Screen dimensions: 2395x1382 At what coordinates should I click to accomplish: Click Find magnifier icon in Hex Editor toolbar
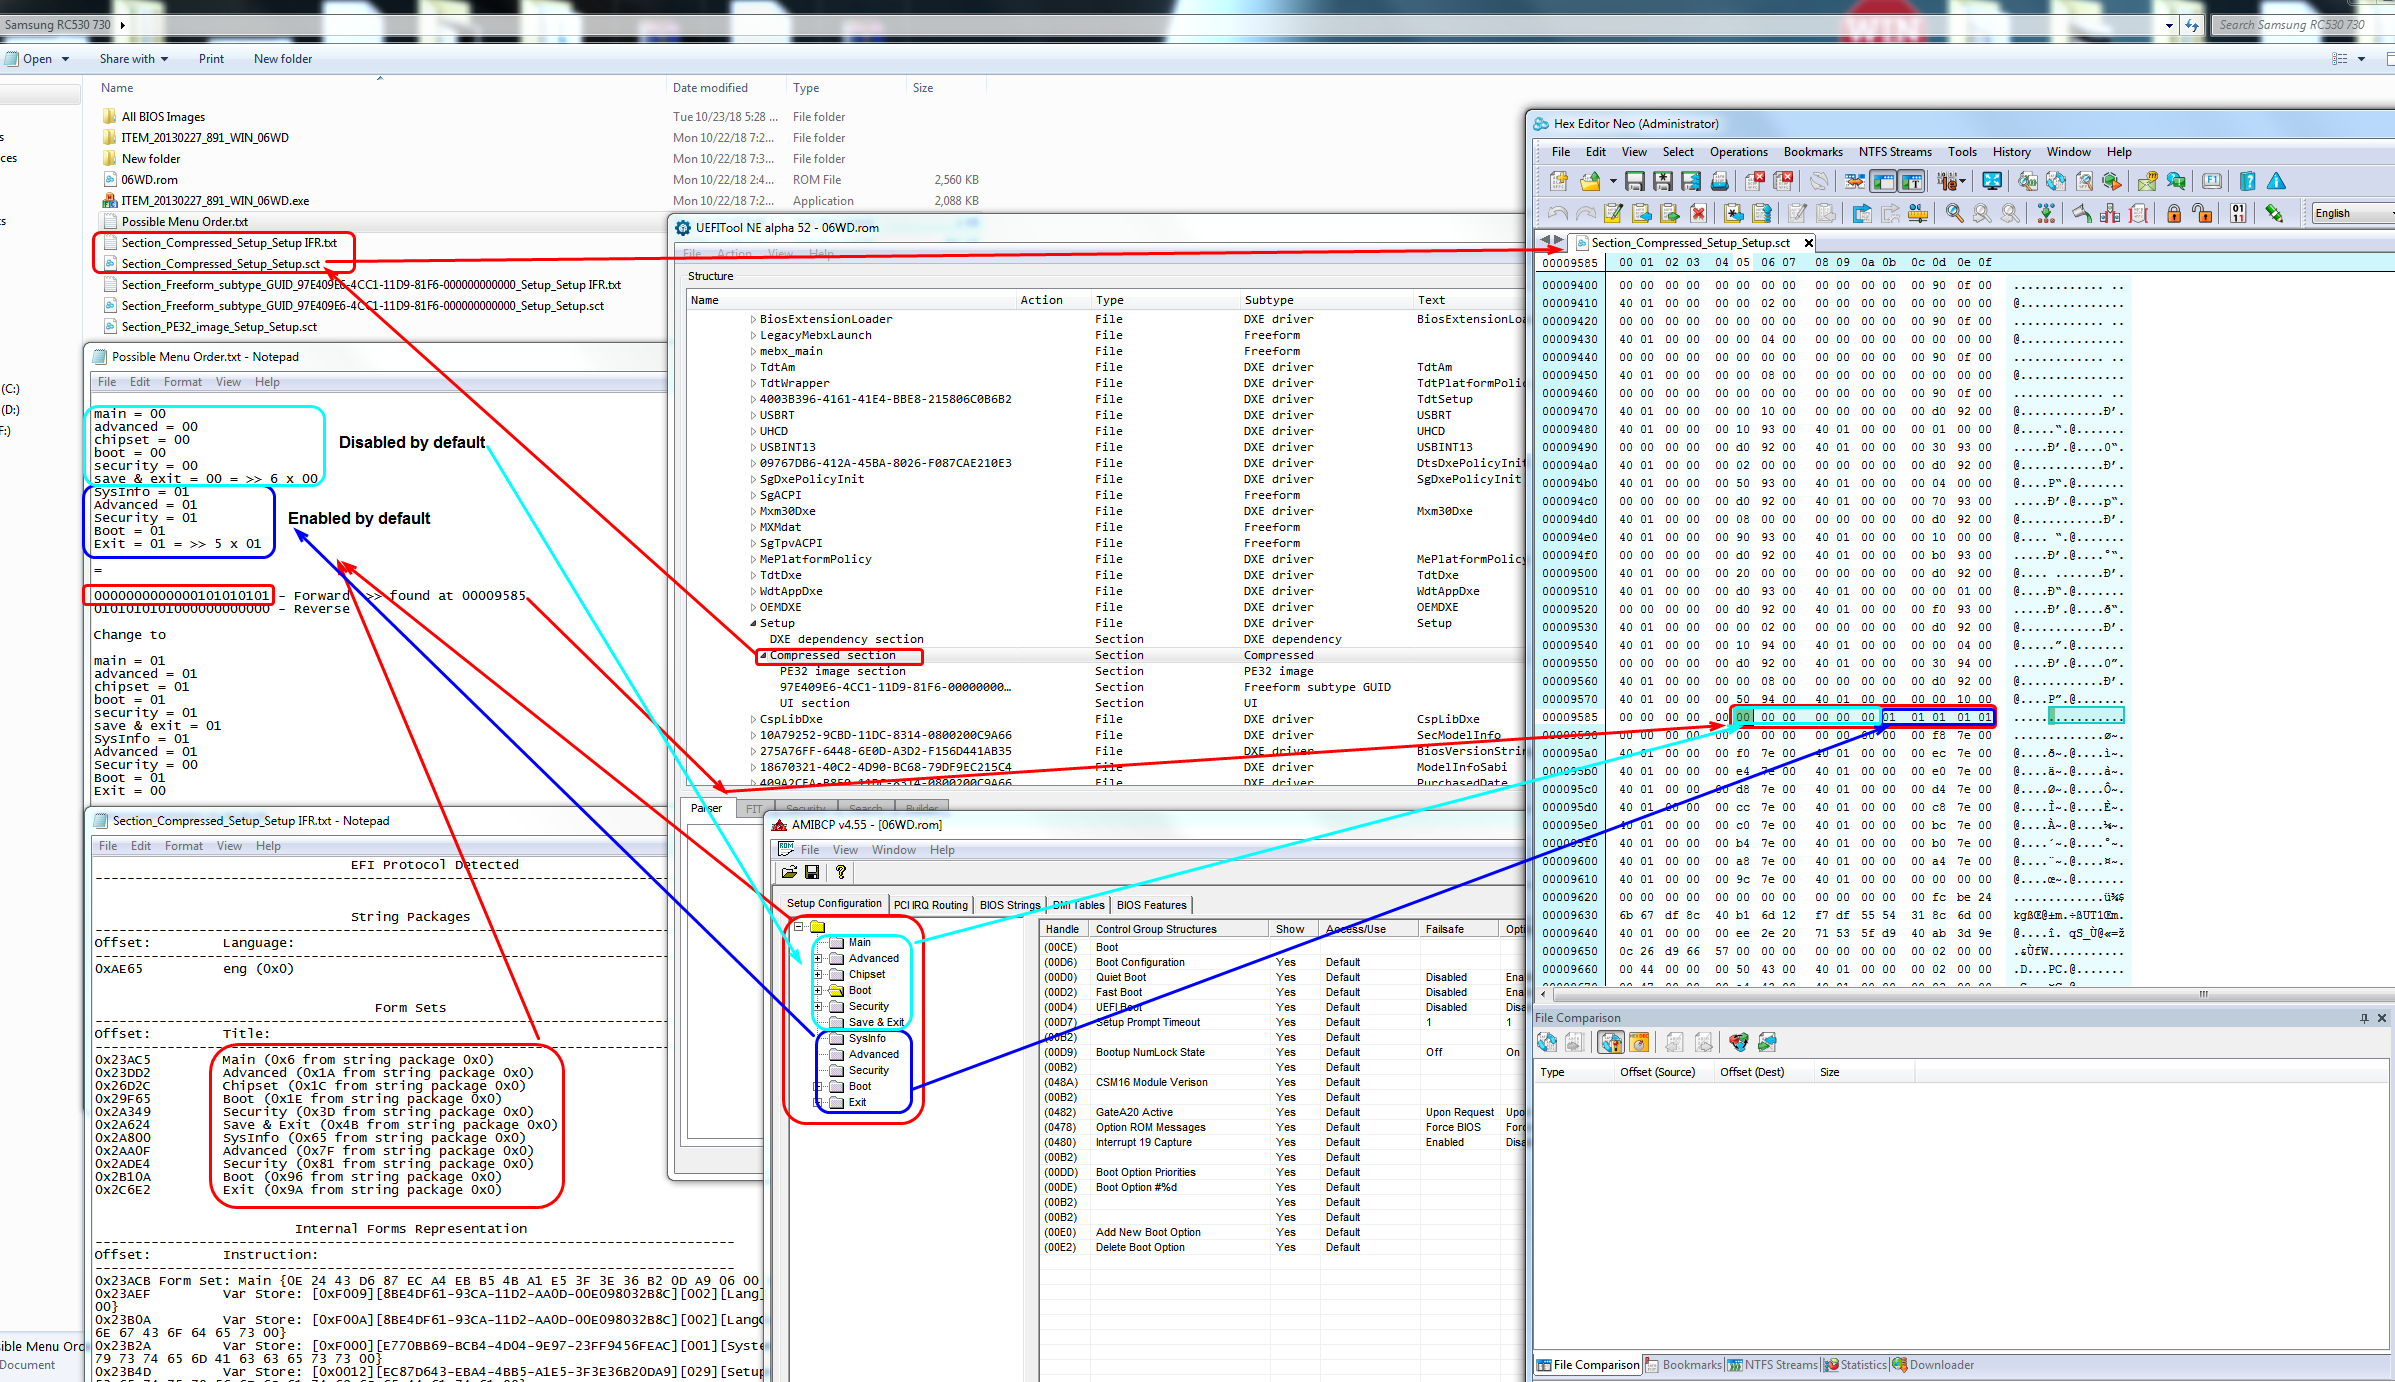(x=1954, y=213)
